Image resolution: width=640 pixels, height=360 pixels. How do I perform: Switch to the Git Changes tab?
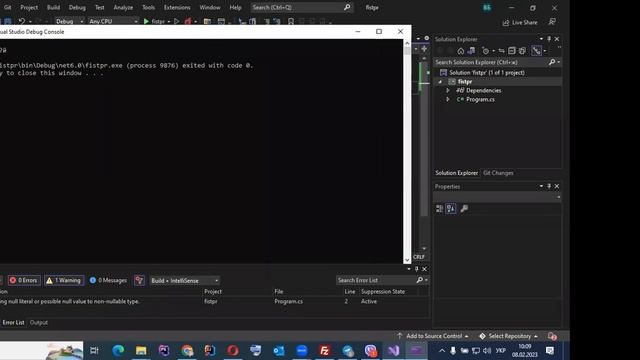click(498, 173)
